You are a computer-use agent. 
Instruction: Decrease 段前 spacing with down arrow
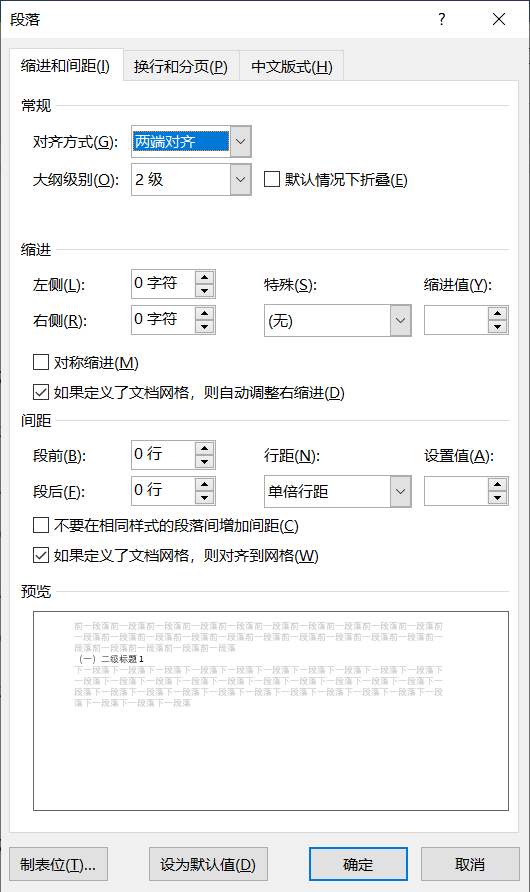[204, 462]
